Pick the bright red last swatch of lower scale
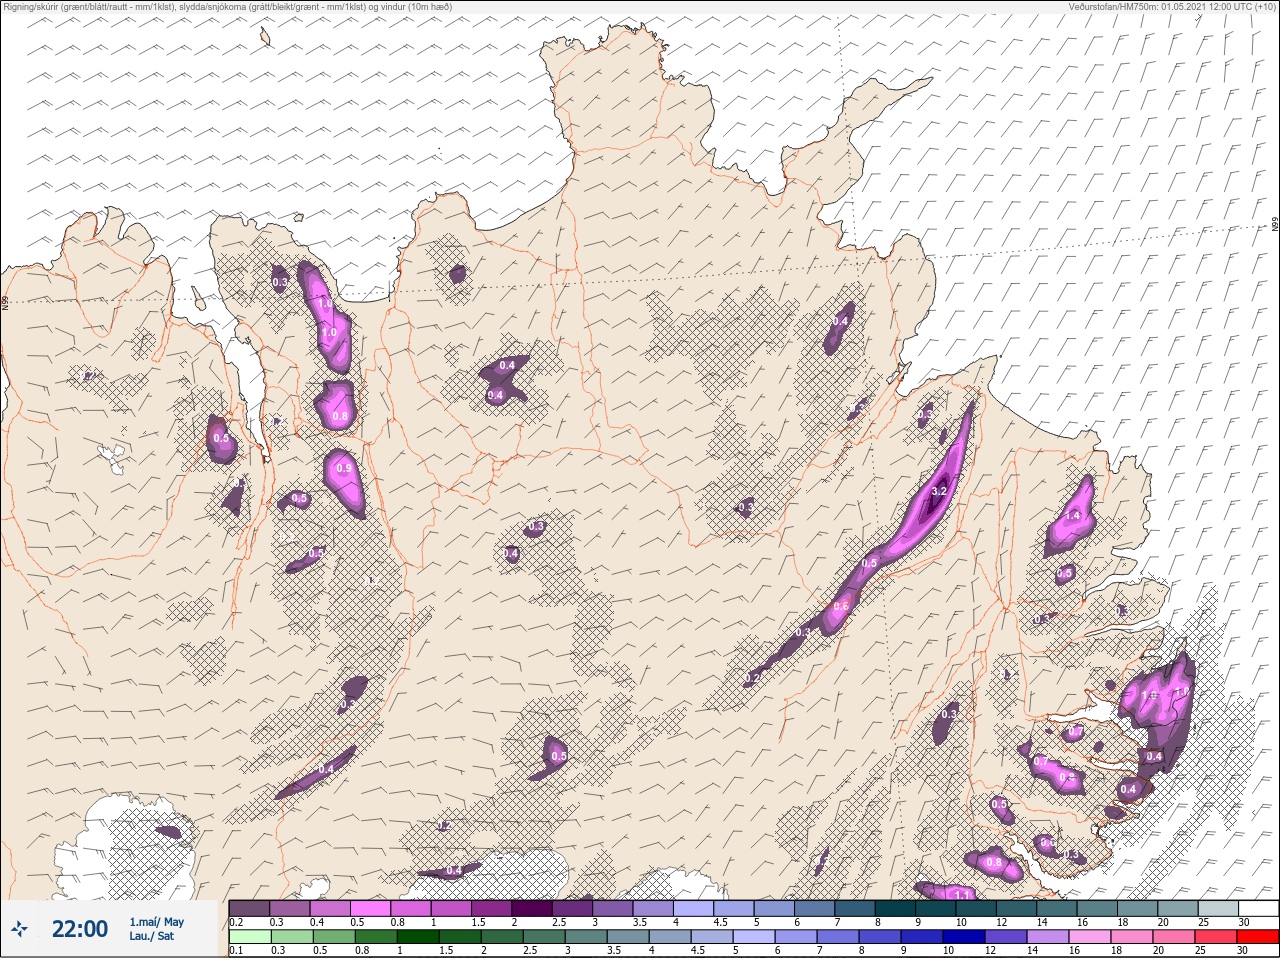 [x=1257, y=937]
